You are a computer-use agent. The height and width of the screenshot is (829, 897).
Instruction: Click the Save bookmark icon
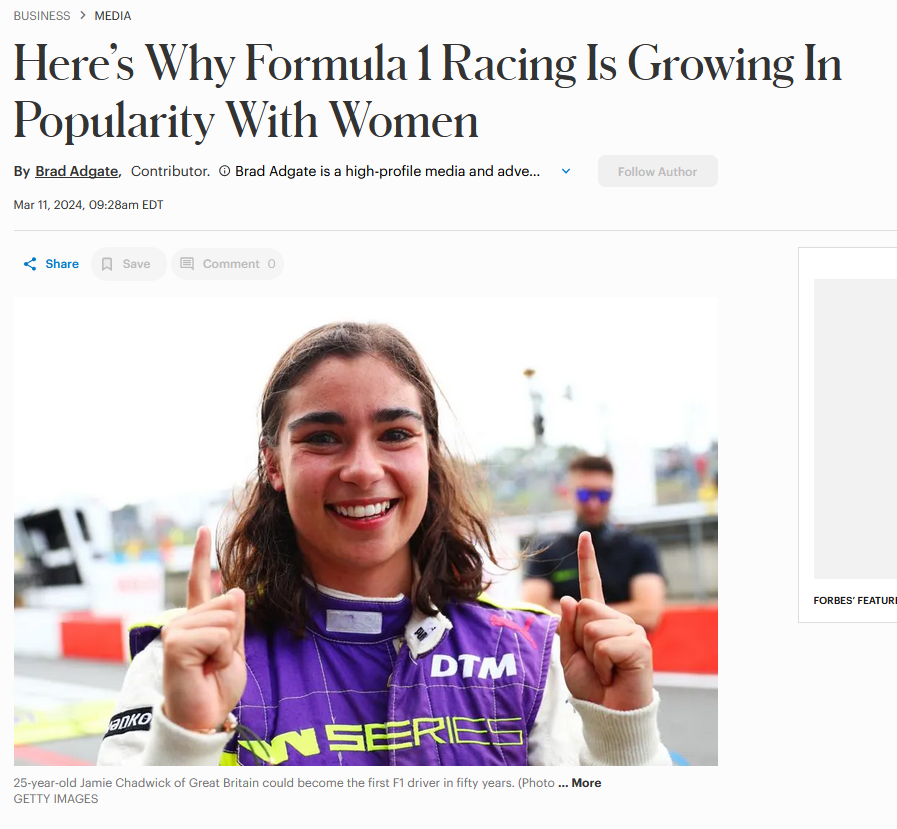pos(107,264)
